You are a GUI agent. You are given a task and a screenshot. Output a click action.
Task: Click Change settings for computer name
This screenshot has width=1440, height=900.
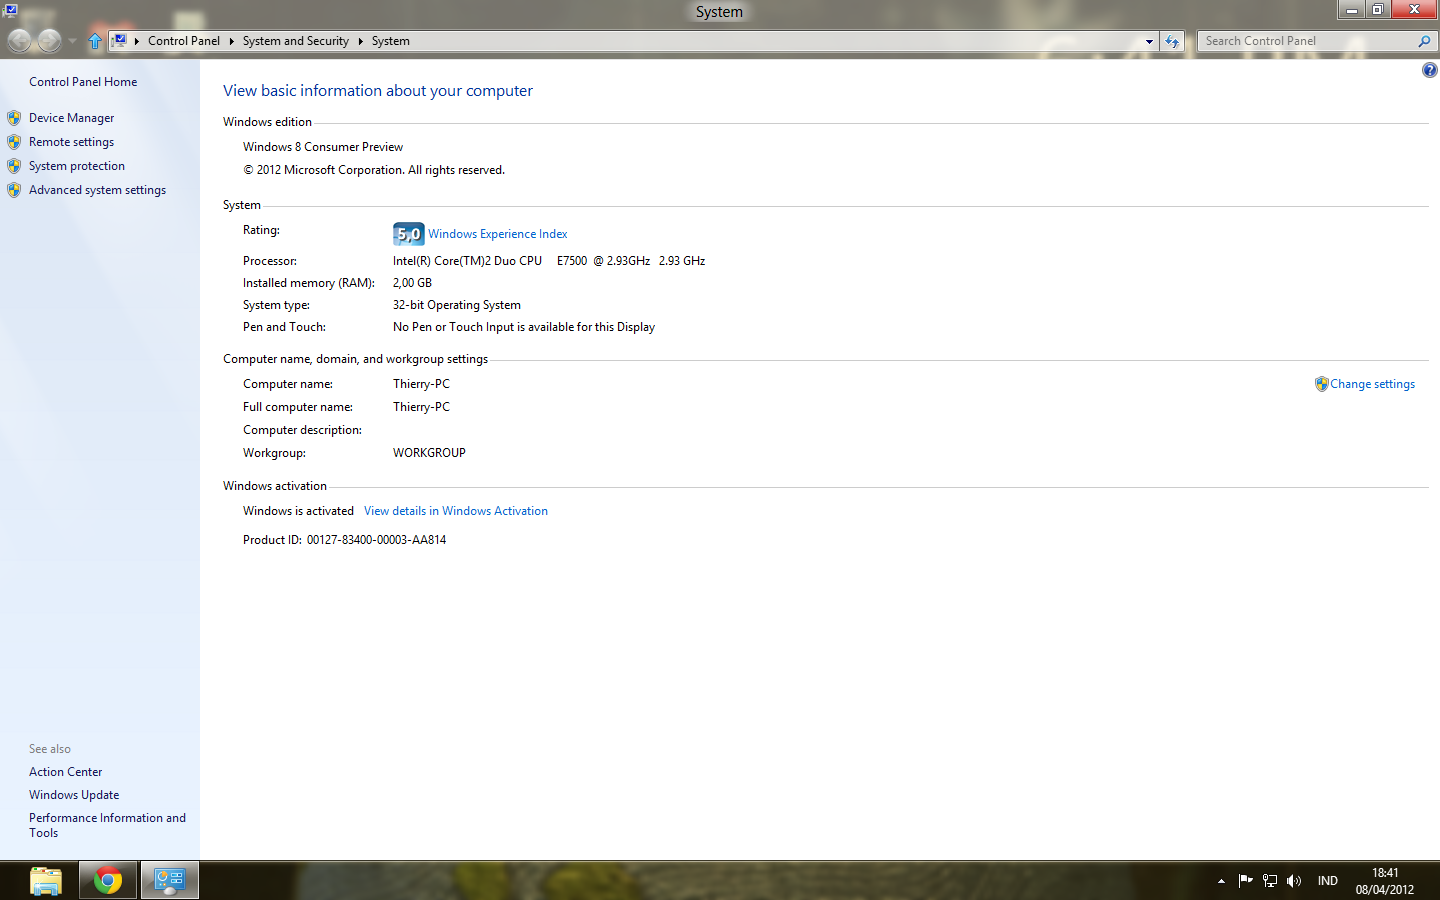(1372, 384)
